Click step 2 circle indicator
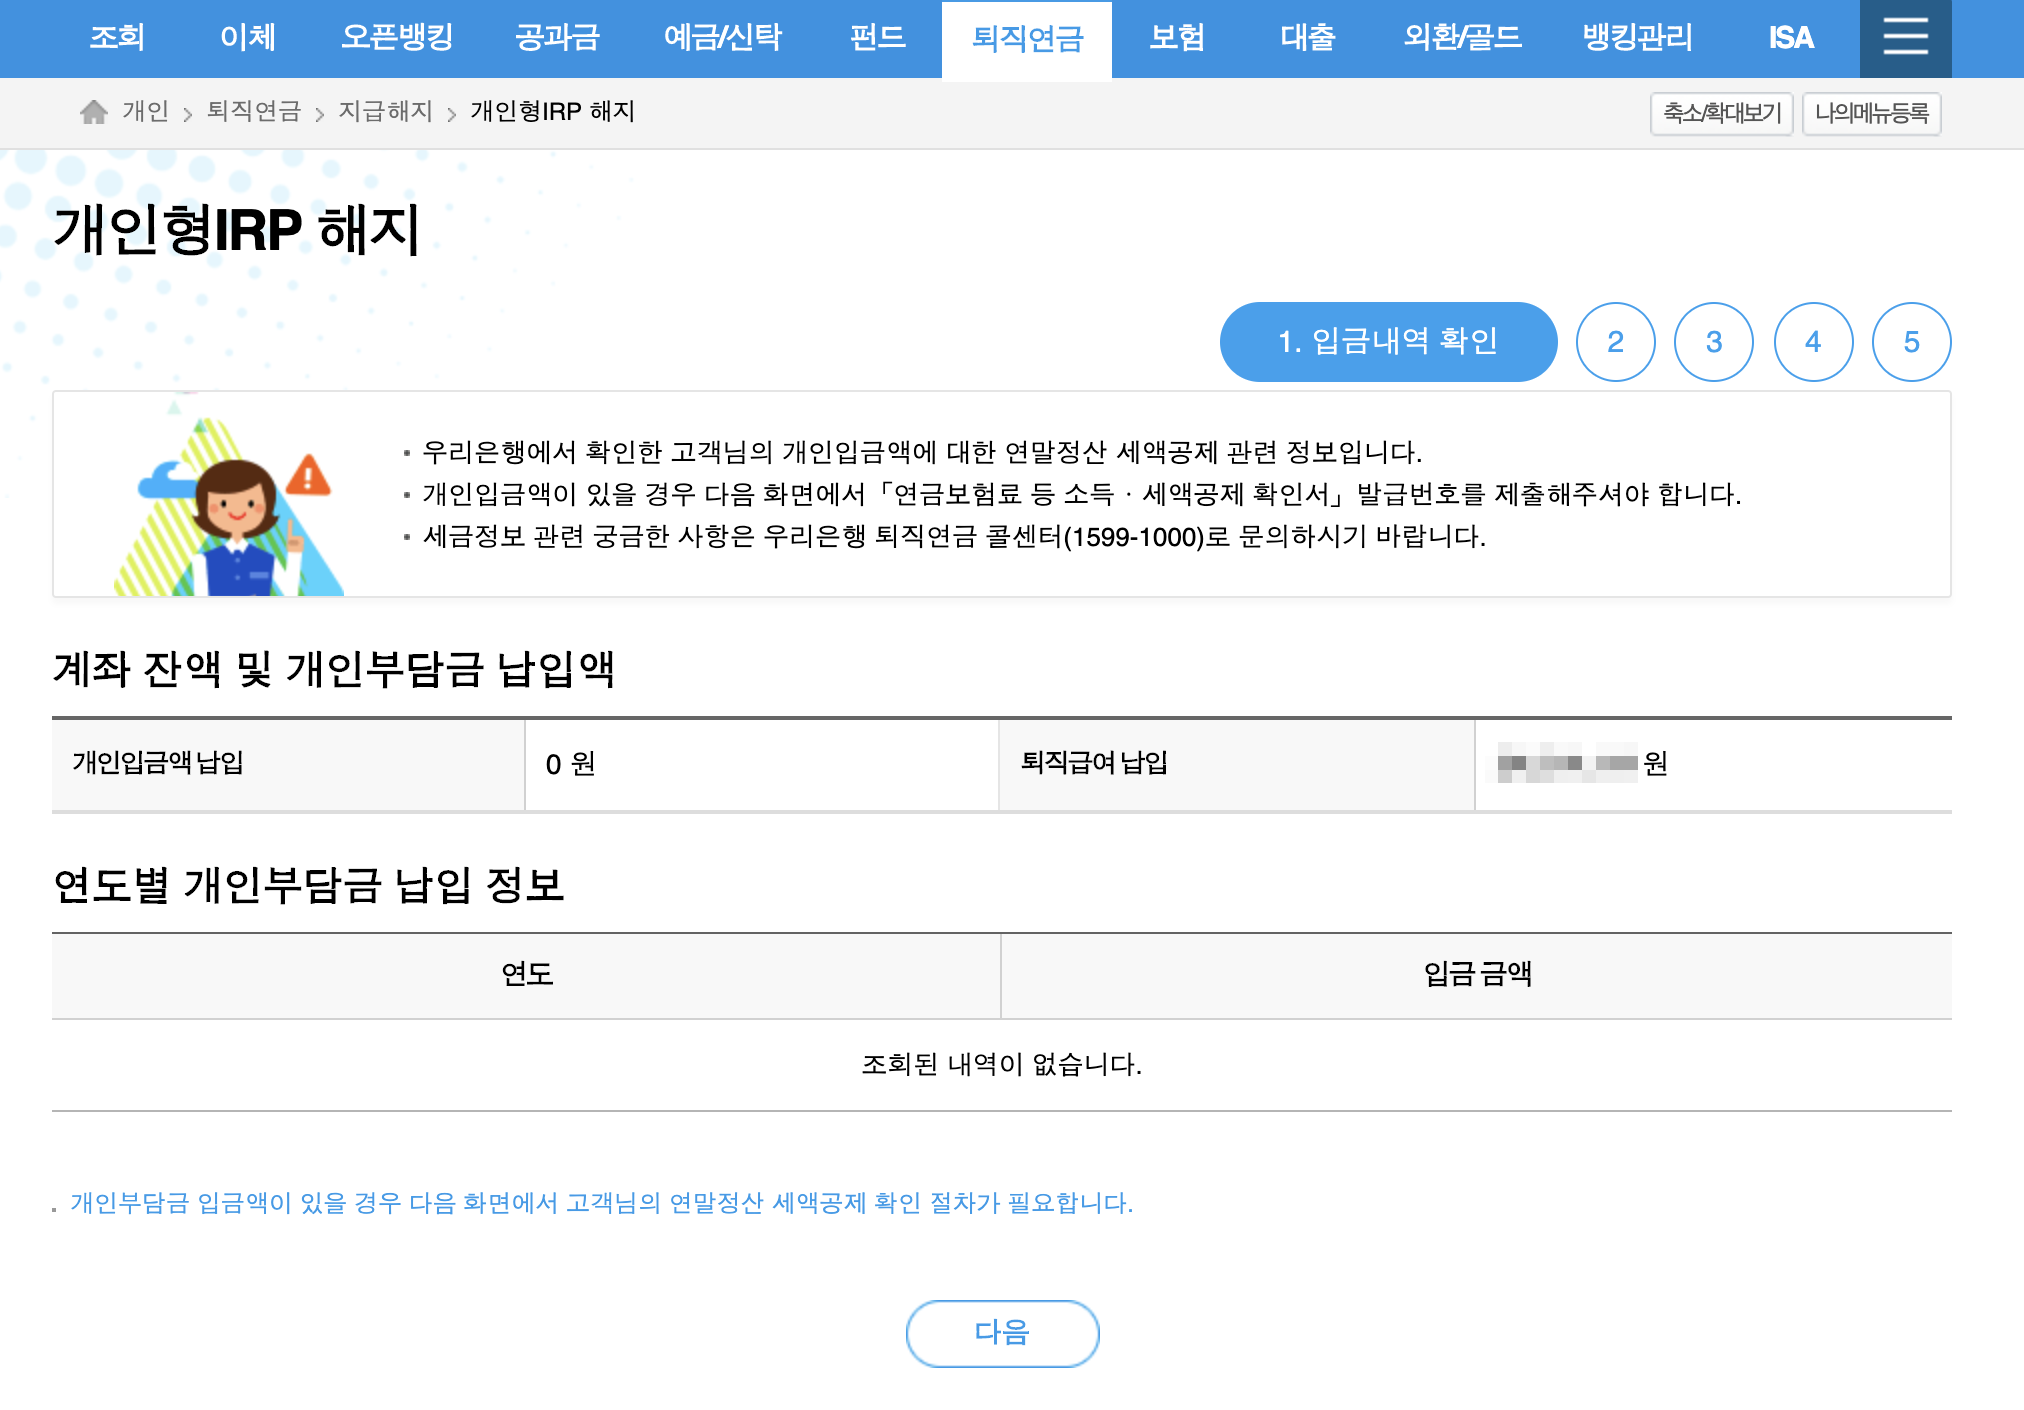 click(1615, 342)
